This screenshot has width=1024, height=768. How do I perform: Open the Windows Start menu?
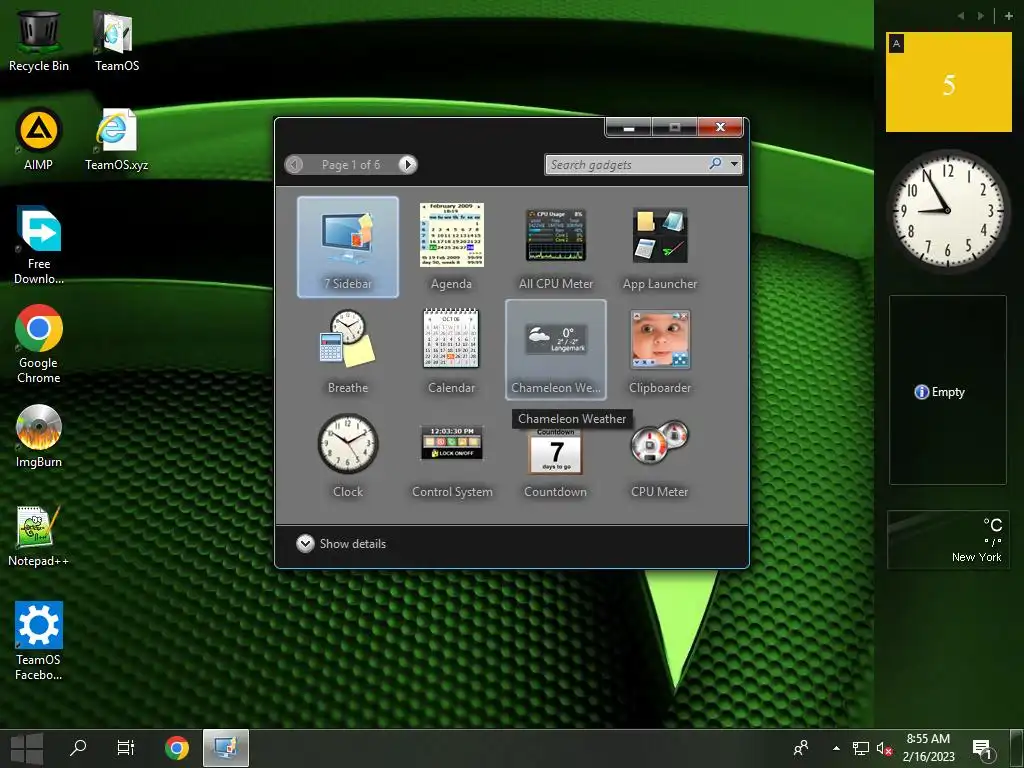point(27,748)
